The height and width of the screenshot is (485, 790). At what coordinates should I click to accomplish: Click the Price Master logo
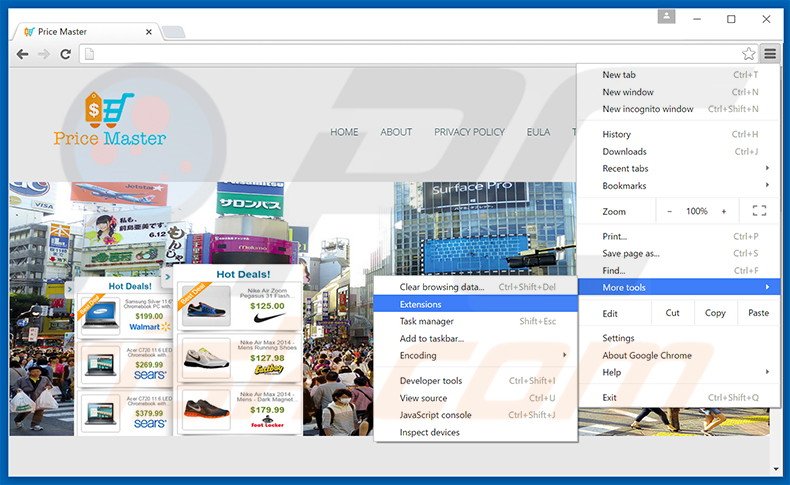coord(110,119)
